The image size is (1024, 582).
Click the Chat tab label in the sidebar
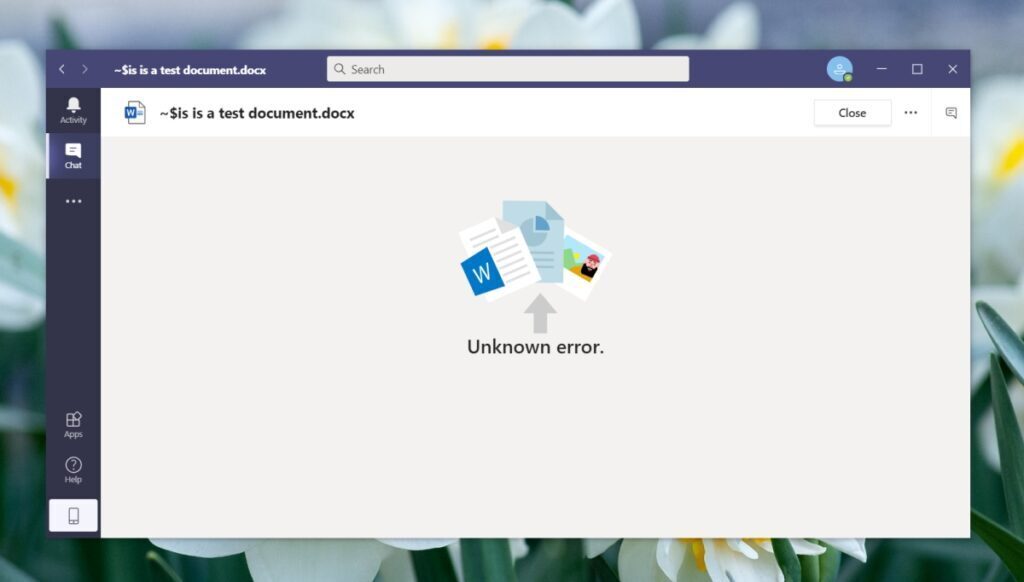73,165
